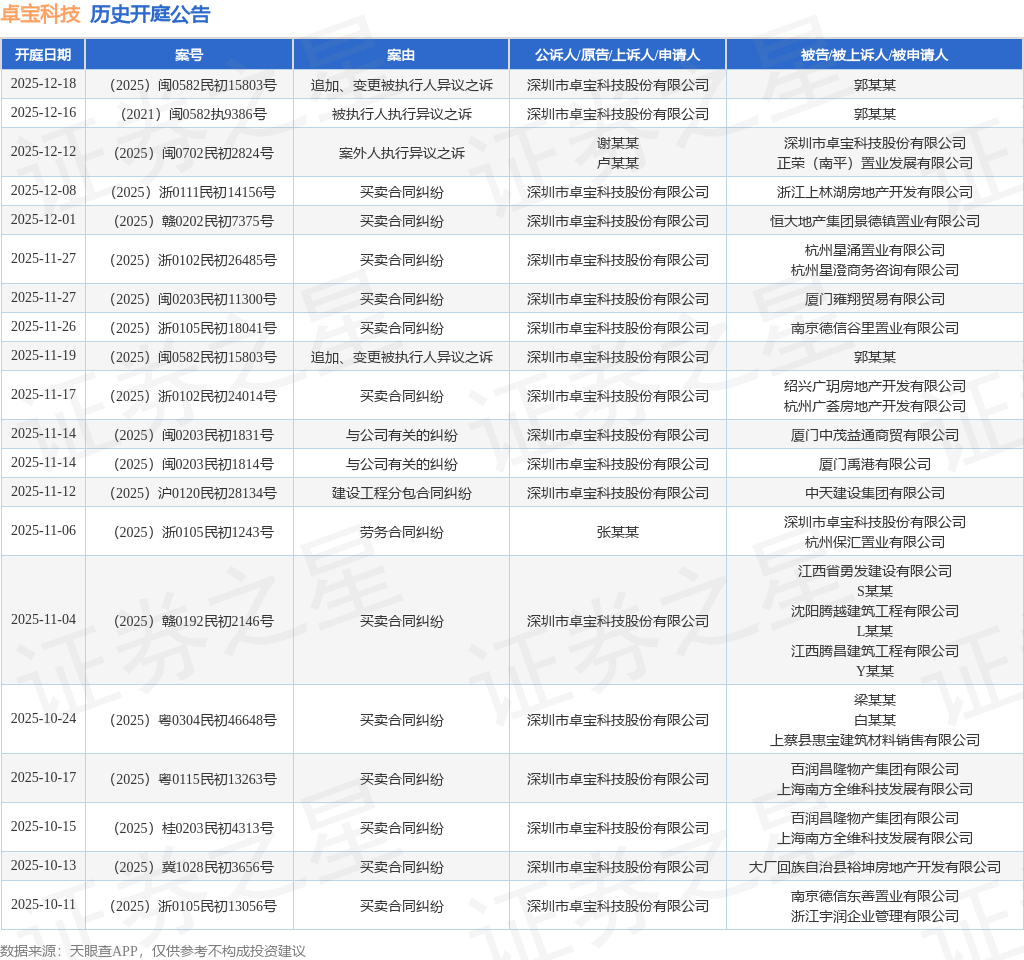Click defendant 厦门雍翔贸易有限公司
The height and width of the screenshot is (960, 1024).
point(874,299)
